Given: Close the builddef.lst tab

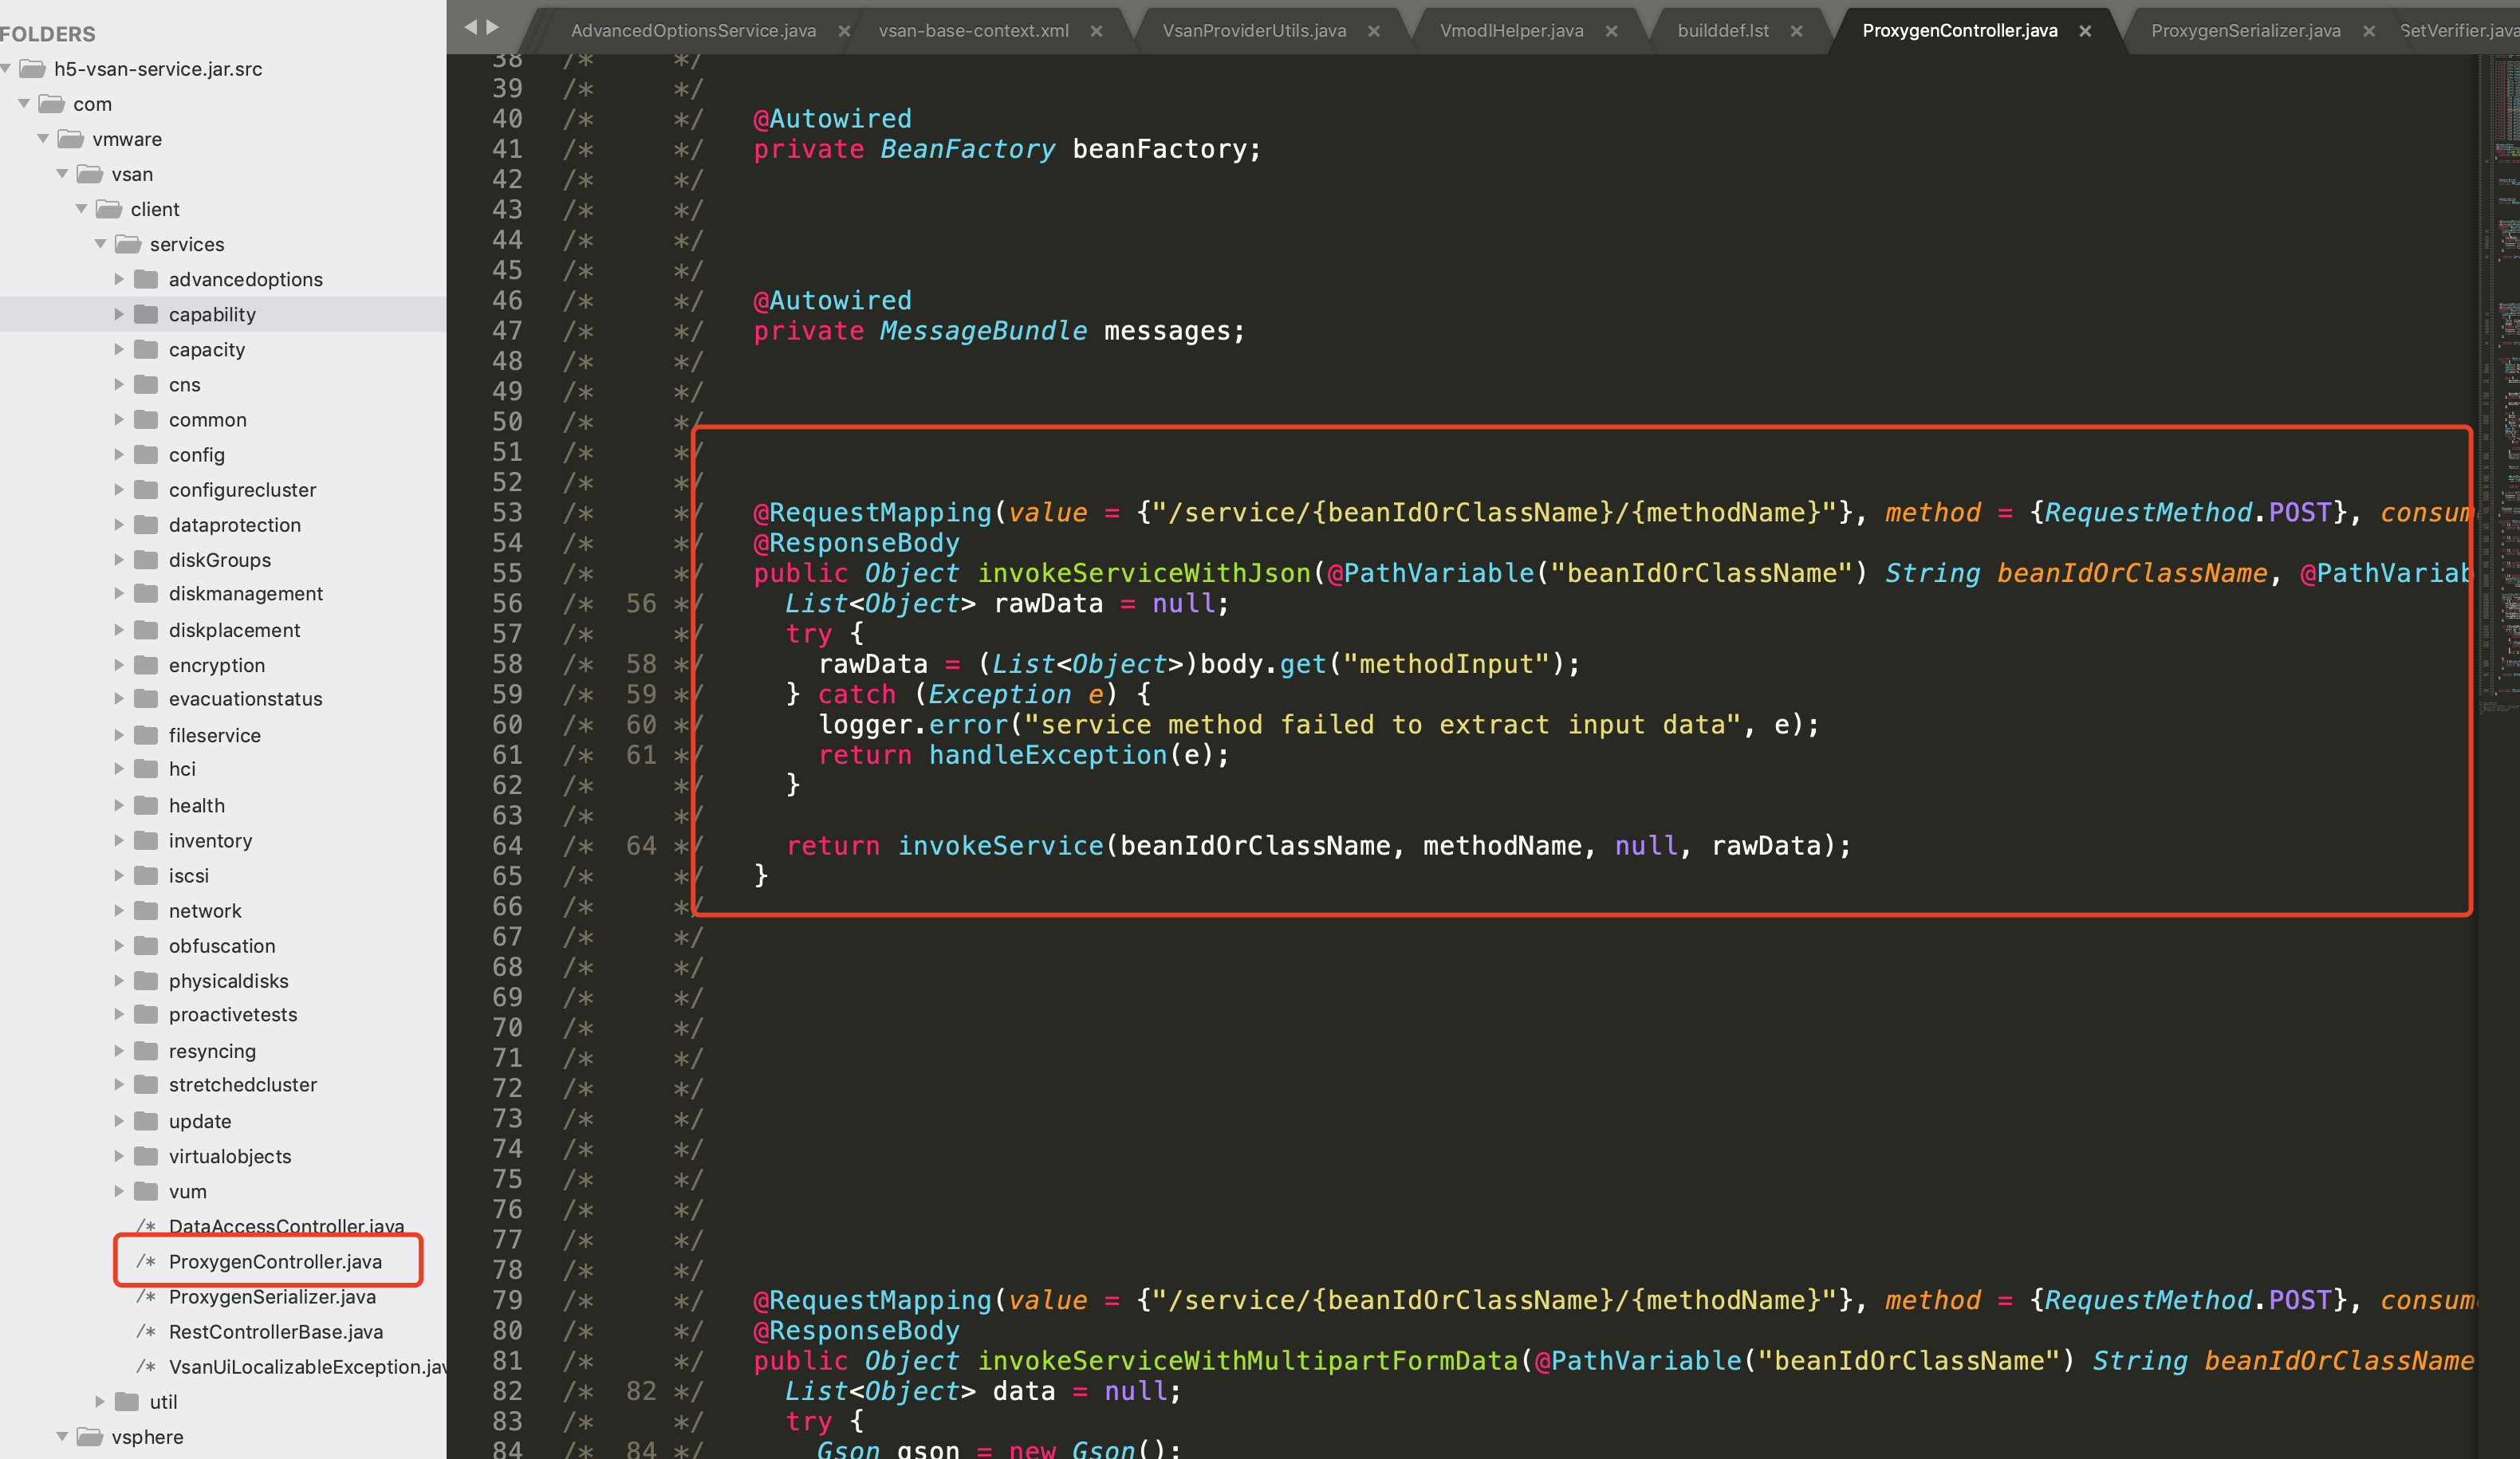Looking at the screenshot, I should 1796,31.
